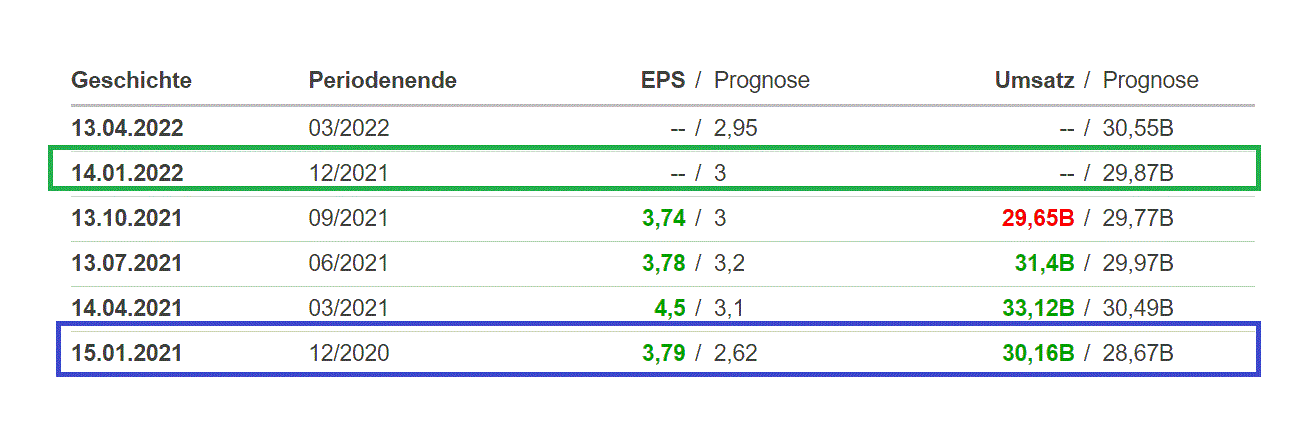The width and height of the screenshot is (1315, 444).
Task: Click the 12/2020 period end cell
Action: pyautogui.click(x=348, y=354)
